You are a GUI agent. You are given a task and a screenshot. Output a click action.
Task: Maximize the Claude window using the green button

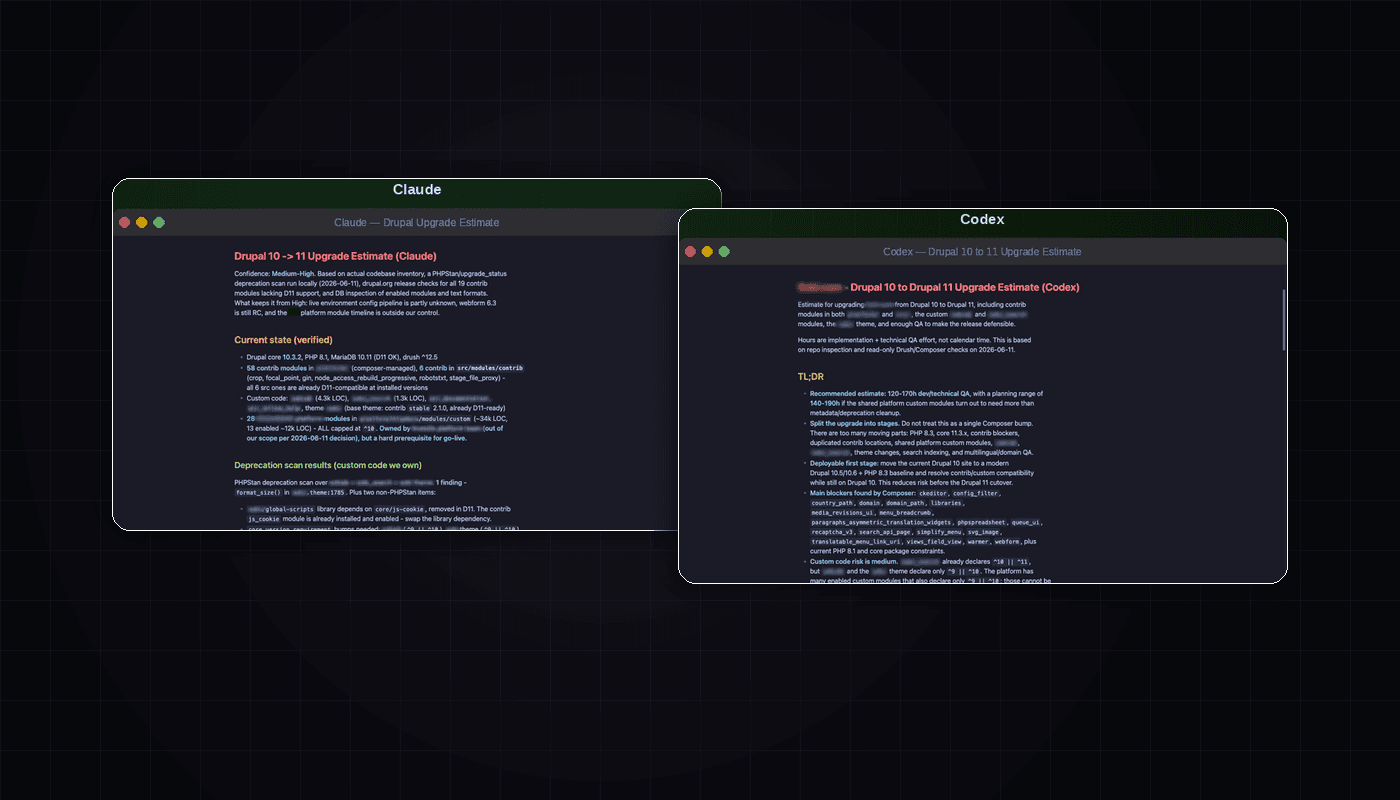(x=159, y=222)
